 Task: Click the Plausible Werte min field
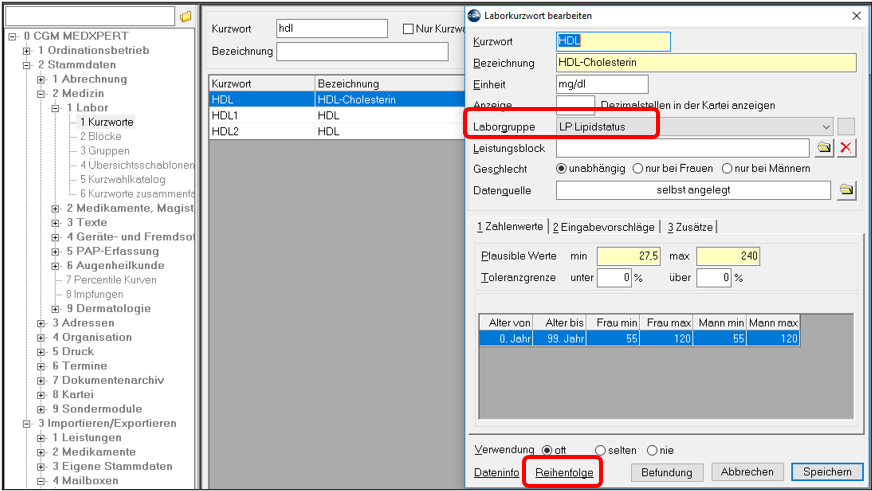tap(629, 256)
